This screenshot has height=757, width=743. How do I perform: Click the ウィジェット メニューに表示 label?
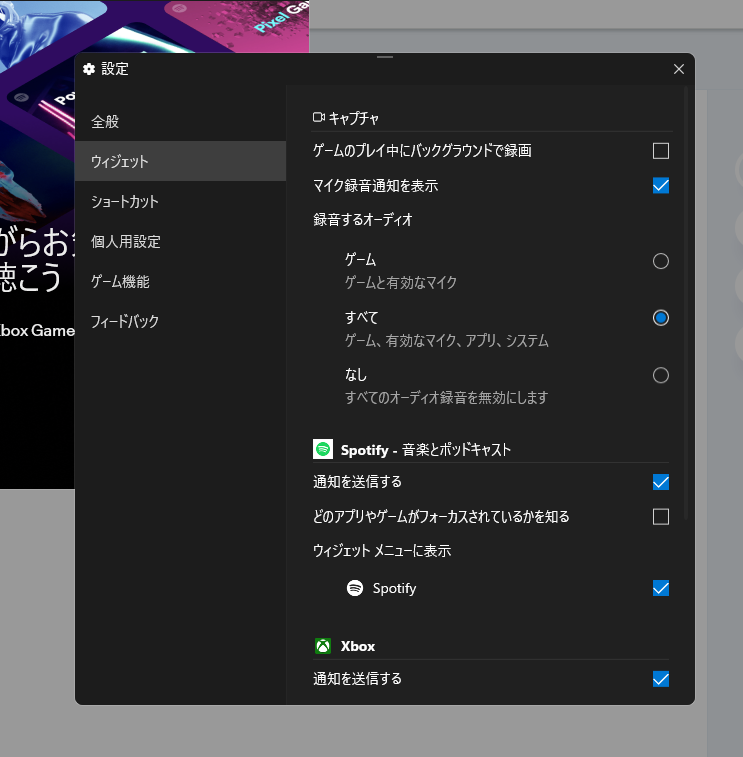pos(382,551)
